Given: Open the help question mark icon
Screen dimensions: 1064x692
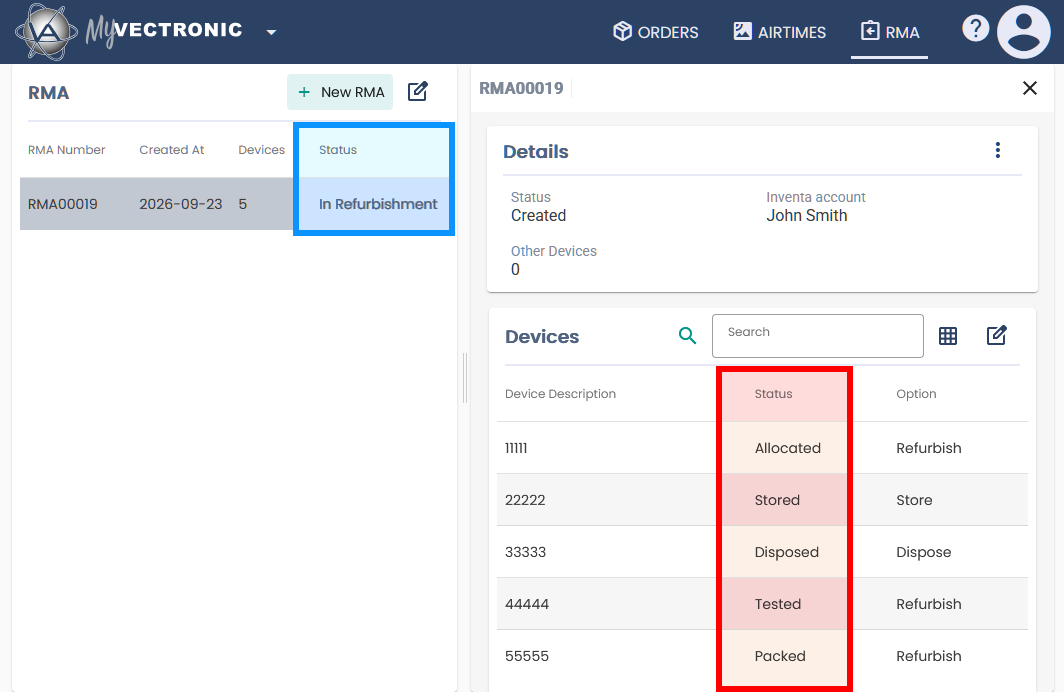Looking at the screenshot, I should 976,28.
